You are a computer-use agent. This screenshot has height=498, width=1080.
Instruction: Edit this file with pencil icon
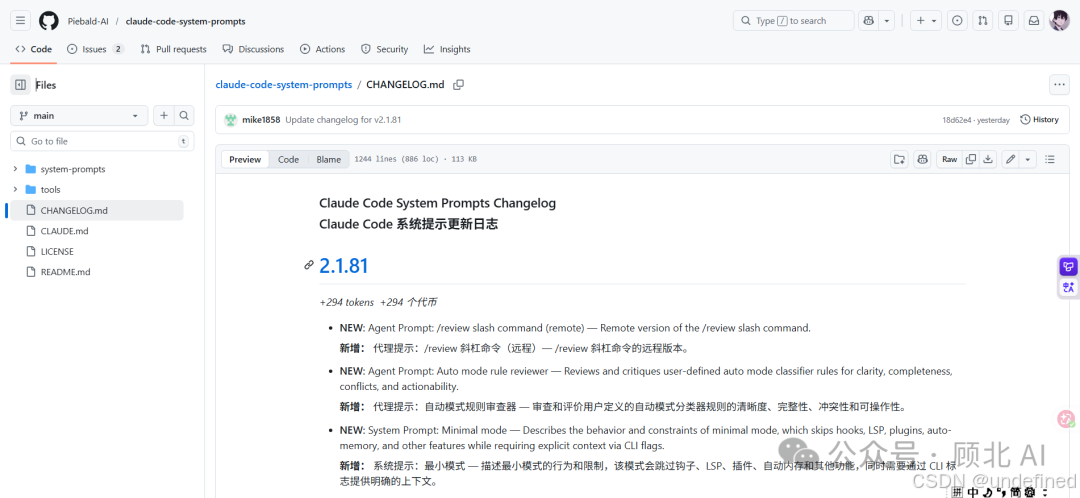(1010, 159)
